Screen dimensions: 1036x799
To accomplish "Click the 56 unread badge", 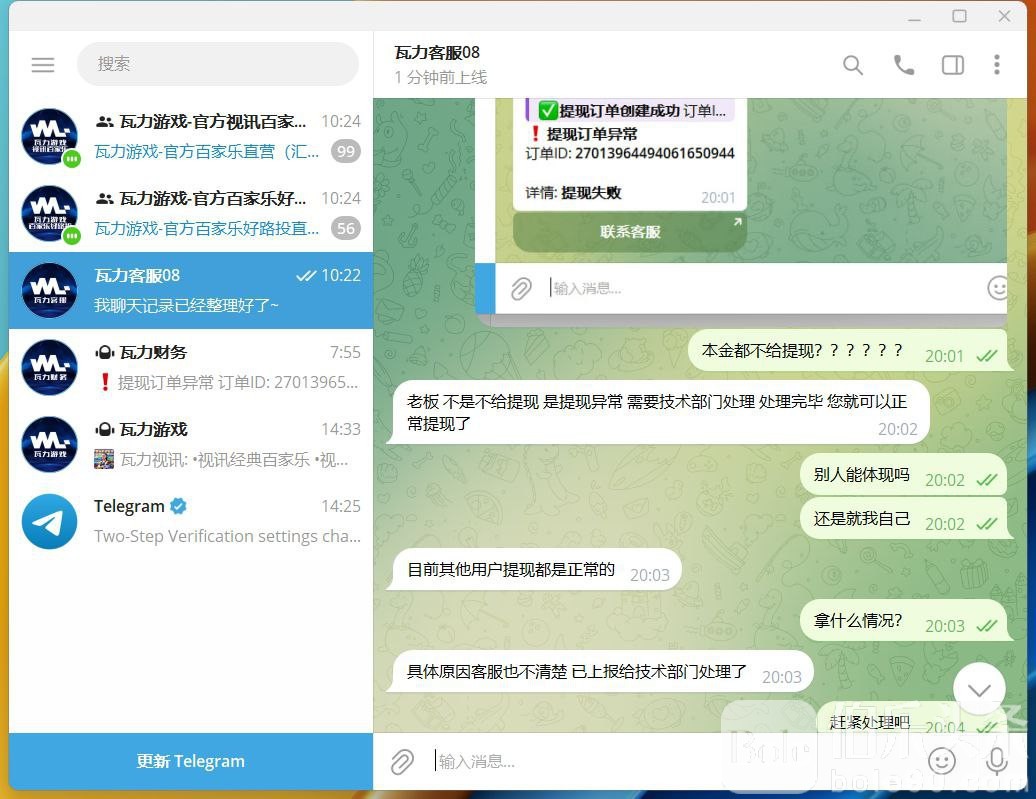I will [x=346, y=229].
